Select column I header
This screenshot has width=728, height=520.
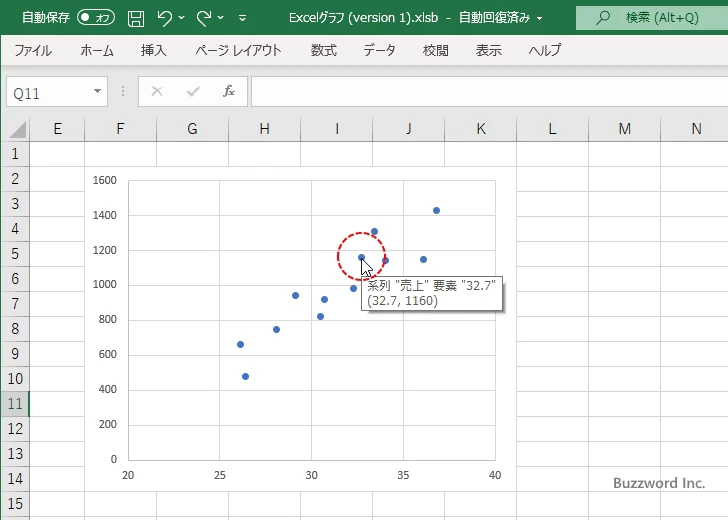(337, 129)
